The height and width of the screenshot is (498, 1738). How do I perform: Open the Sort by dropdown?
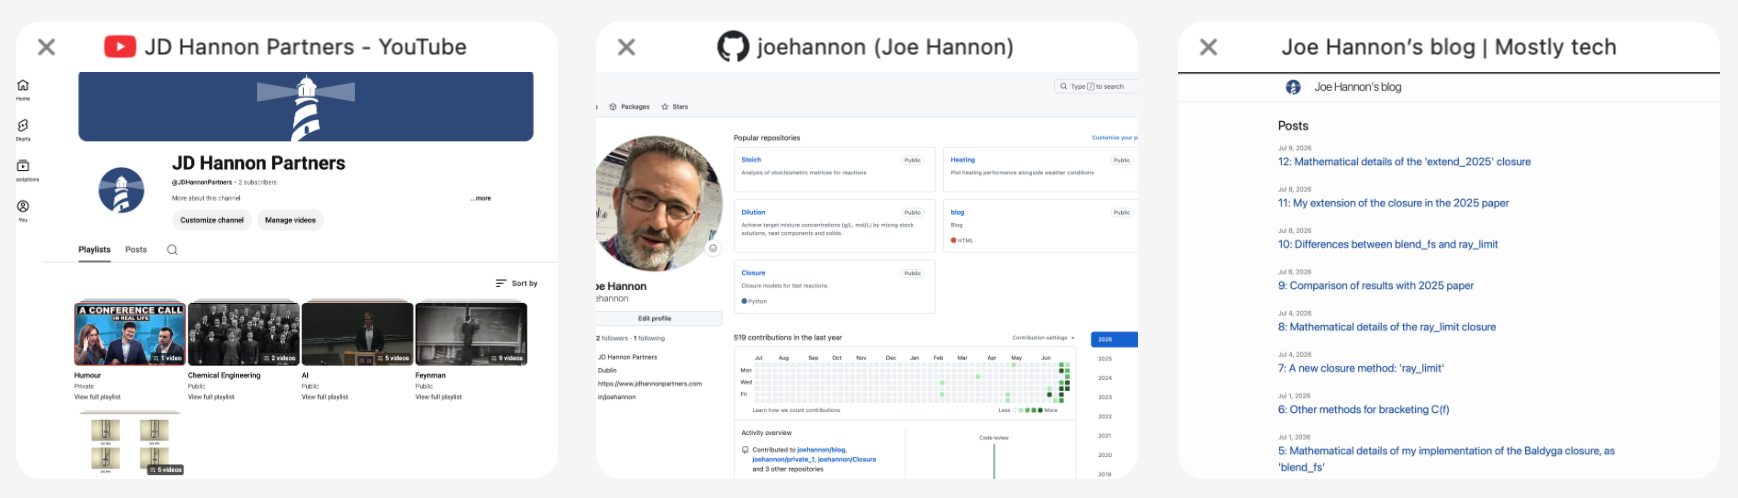[517, 283]
